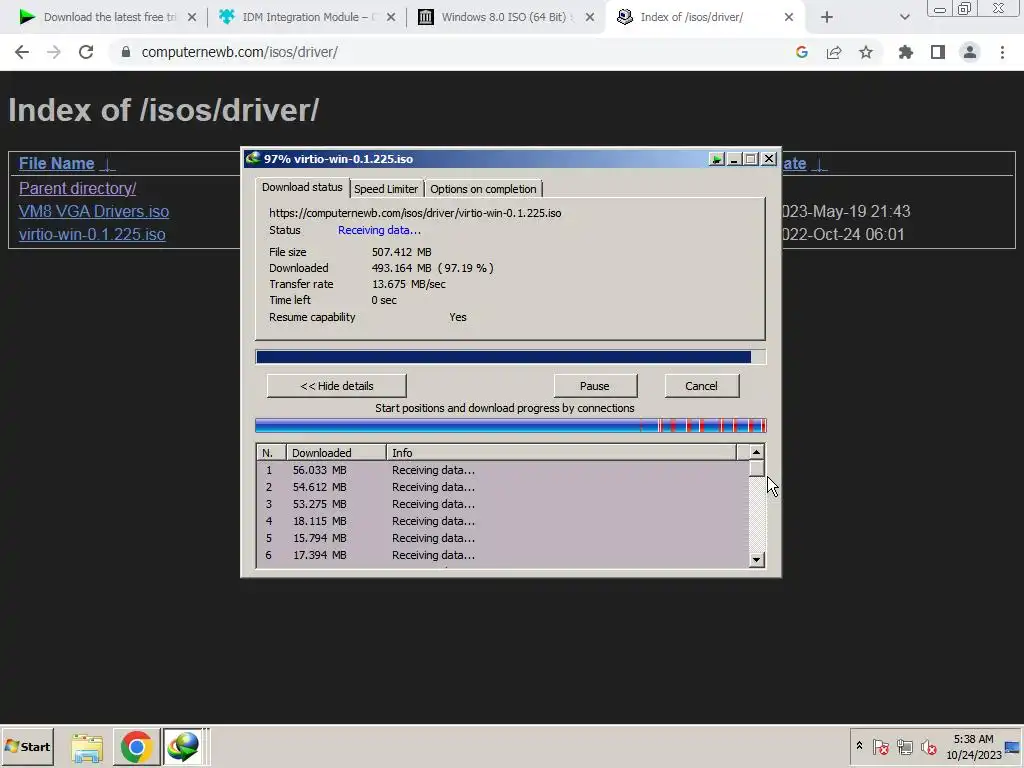Image resolution: width=1024 pixels, height=768 pixels.
Task: Click the << Hide details button
Action: pos(337,386)
